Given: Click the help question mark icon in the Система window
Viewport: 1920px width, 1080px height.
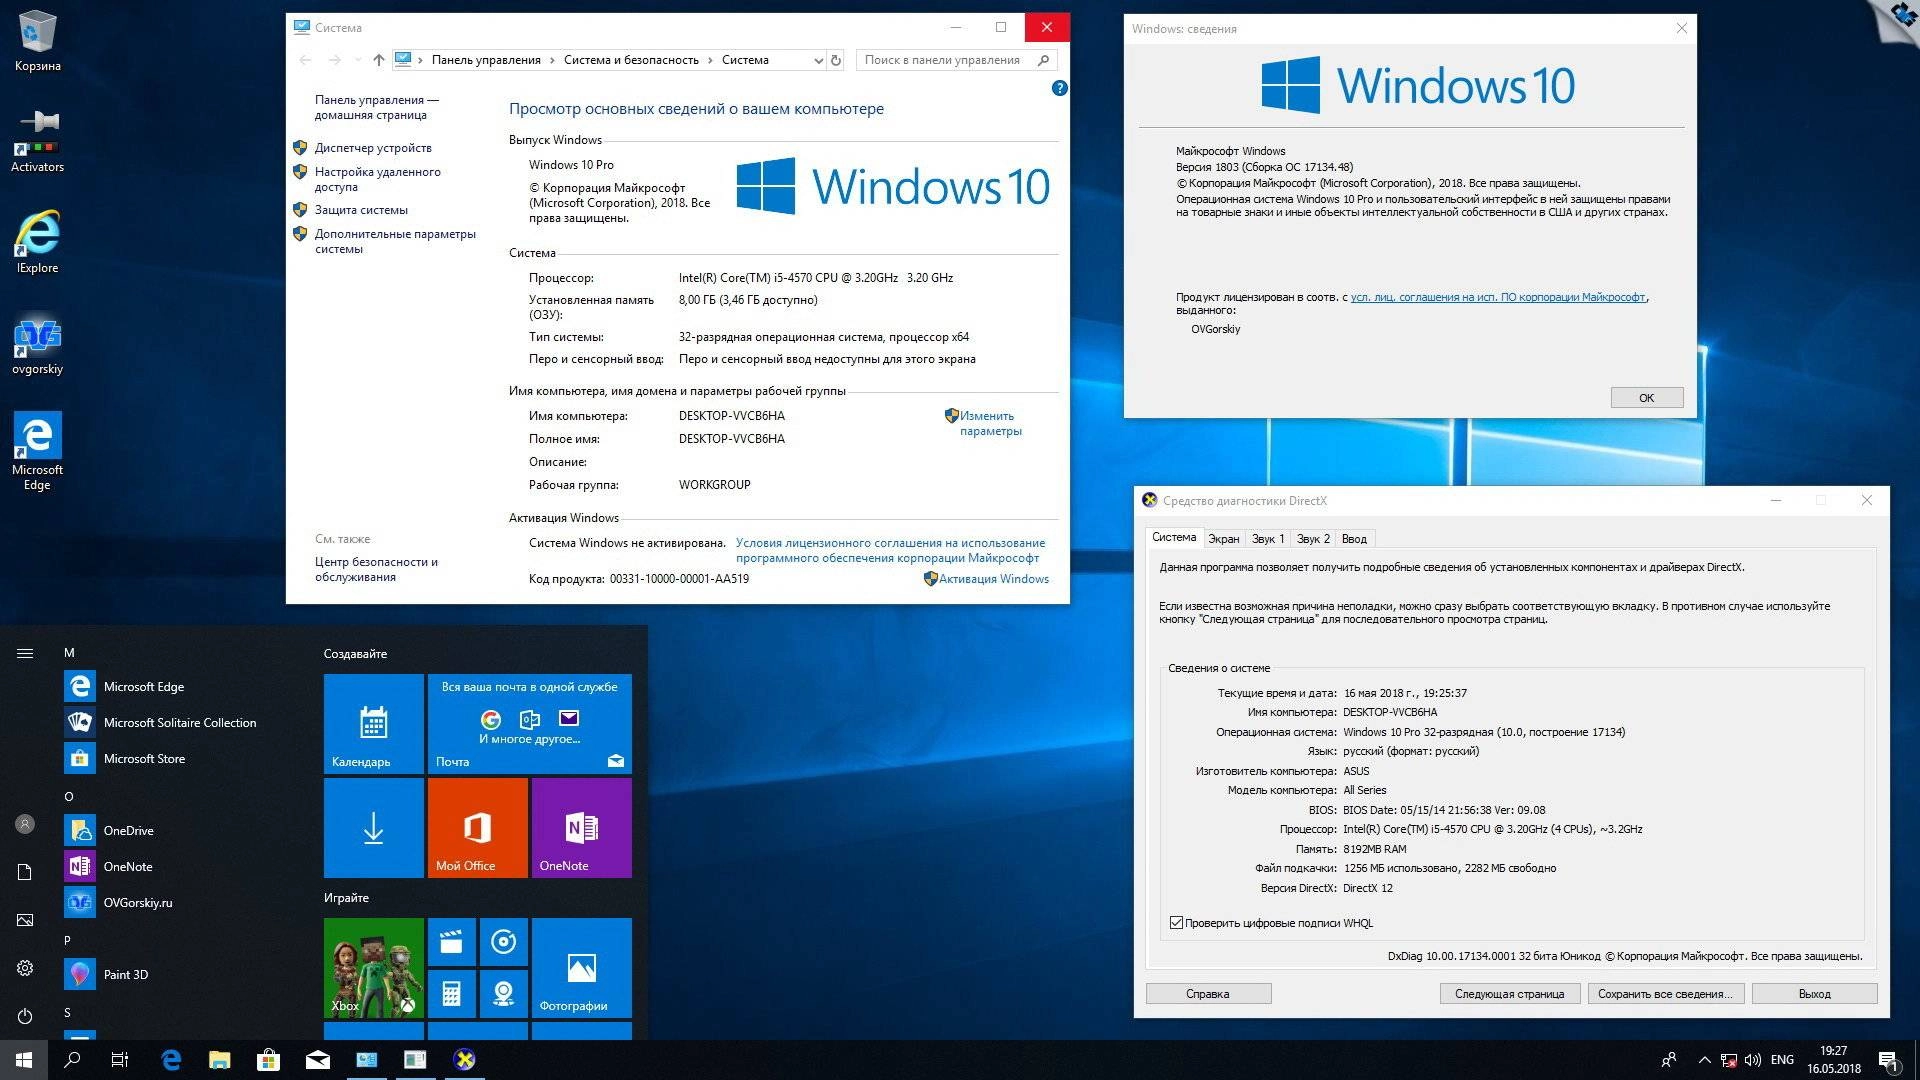Looking at the screenshot, I should 1059,88.
